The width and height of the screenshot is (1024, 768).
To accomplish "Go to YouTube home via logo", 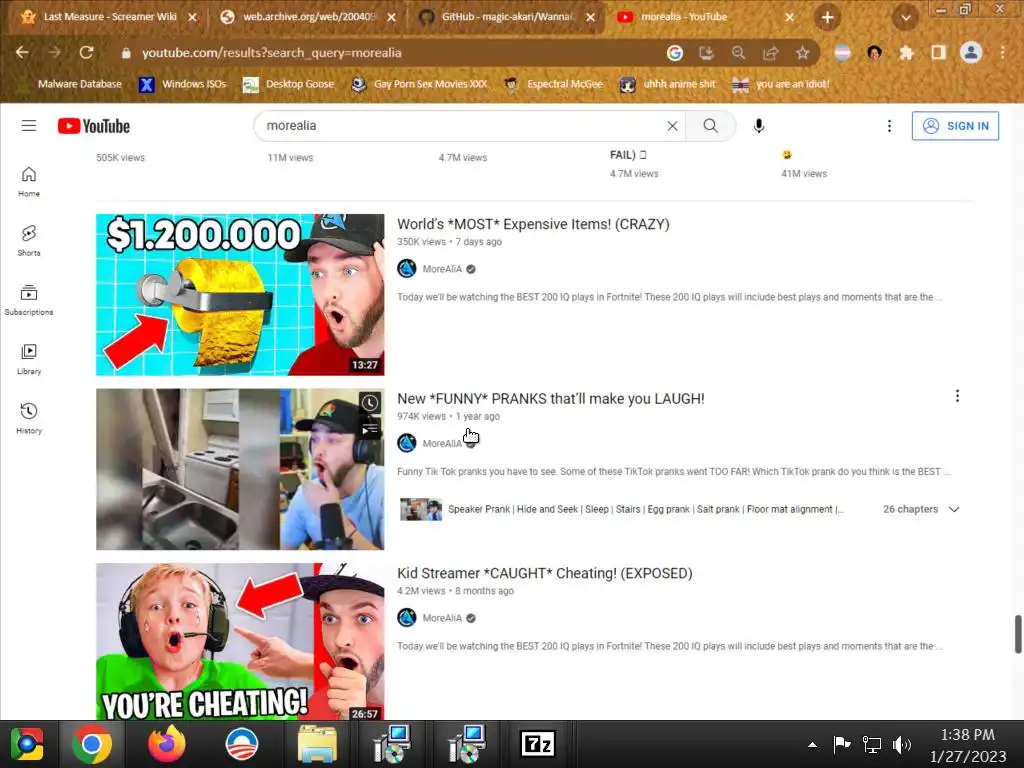I will click(x=93, y=125).
